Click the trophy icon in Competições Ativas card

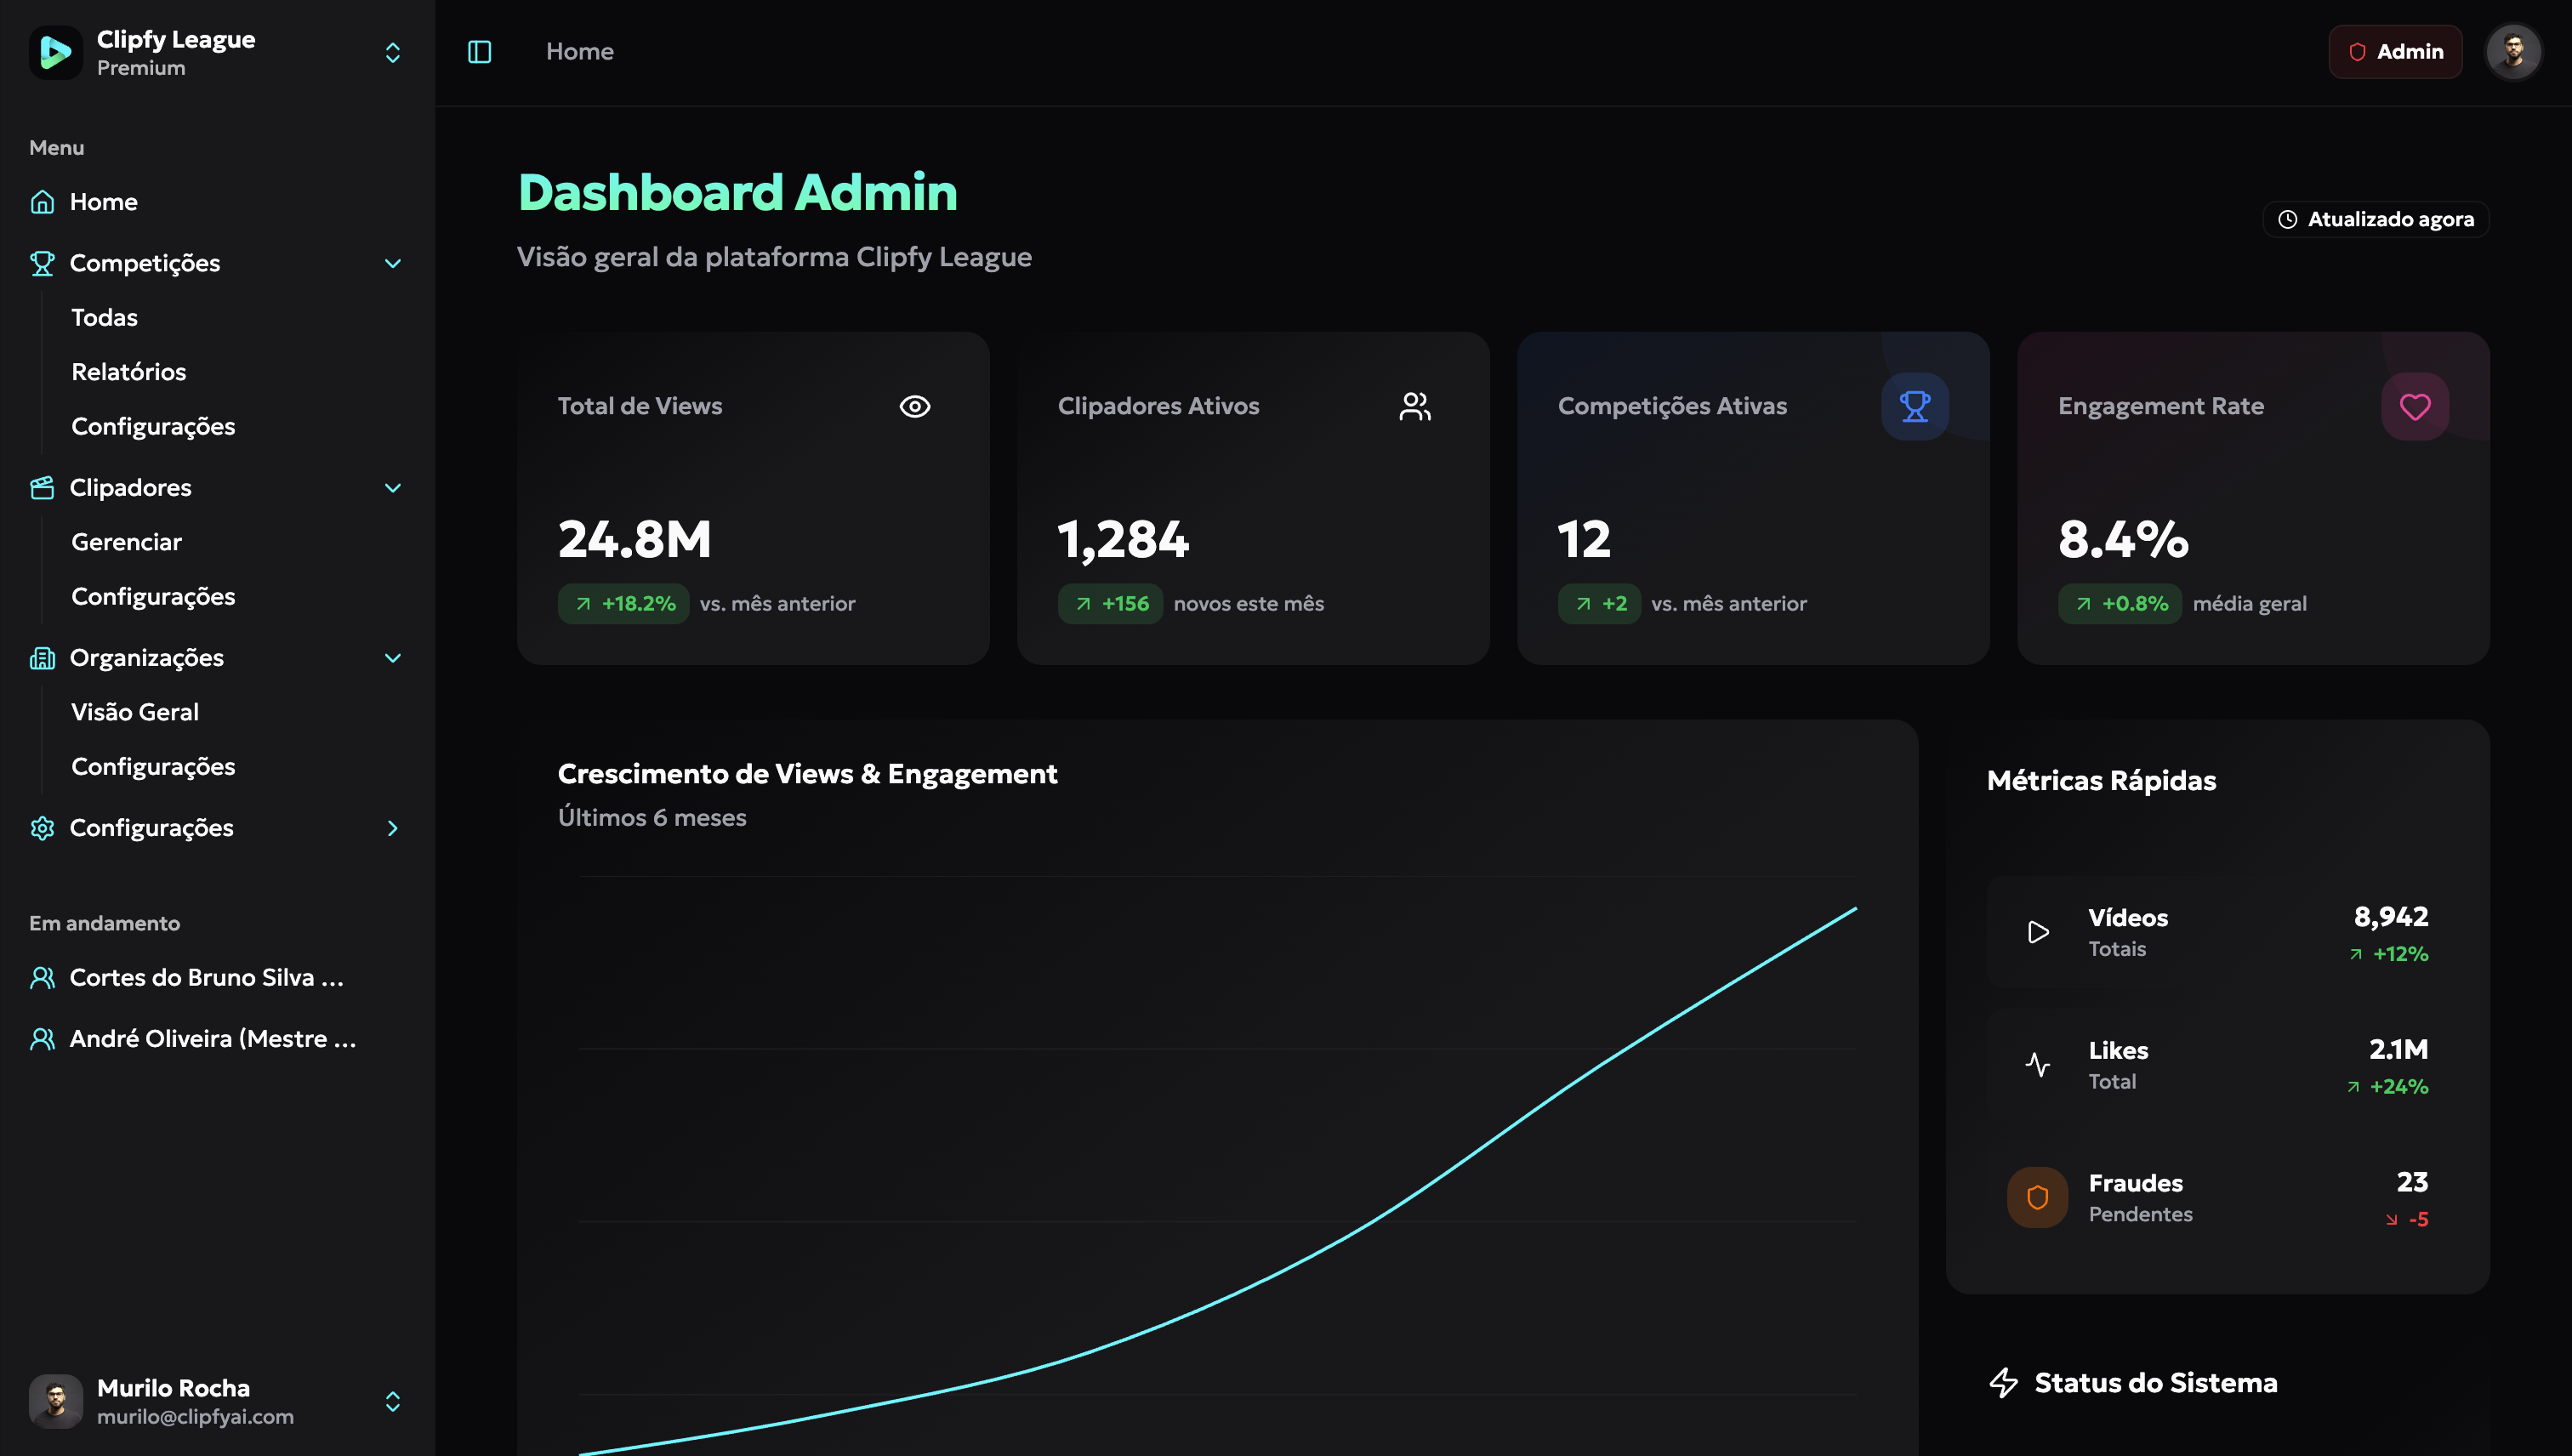point(1914,406)
